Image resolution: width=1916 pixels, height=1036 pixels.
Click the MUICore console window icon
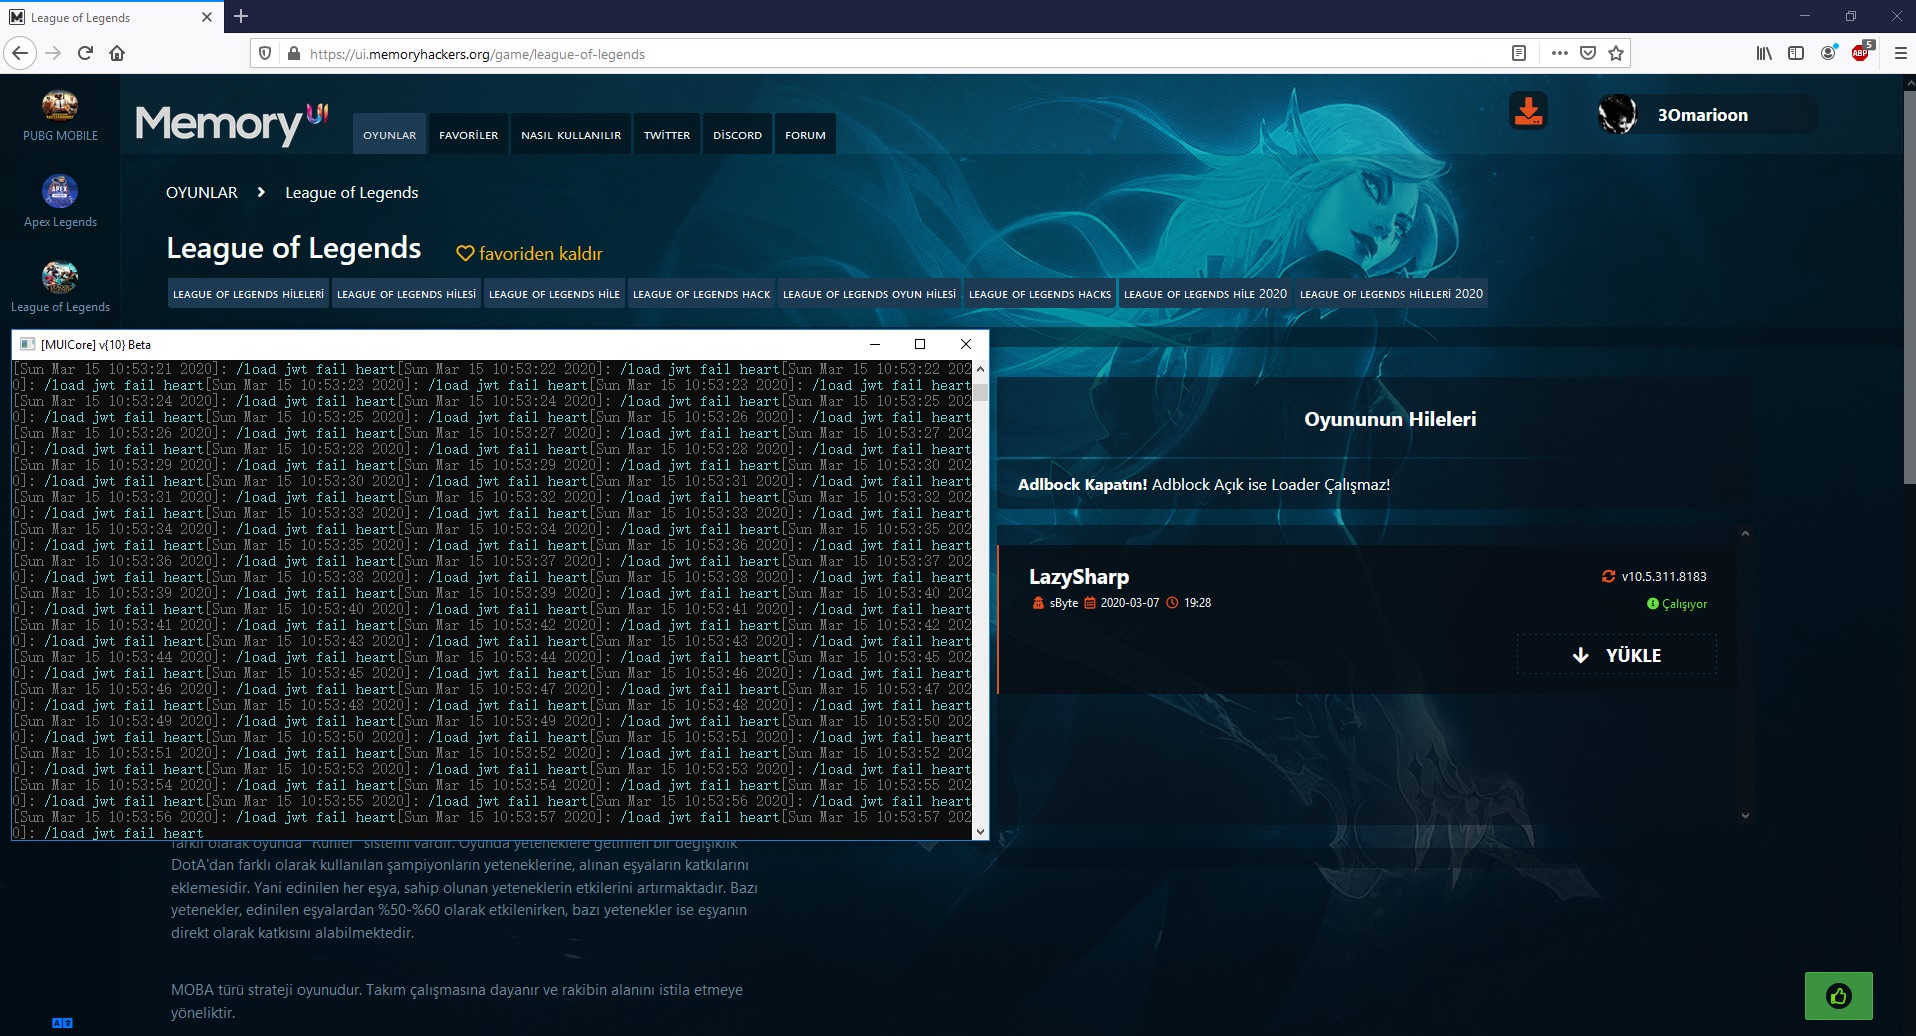click(x=28, y=344)
